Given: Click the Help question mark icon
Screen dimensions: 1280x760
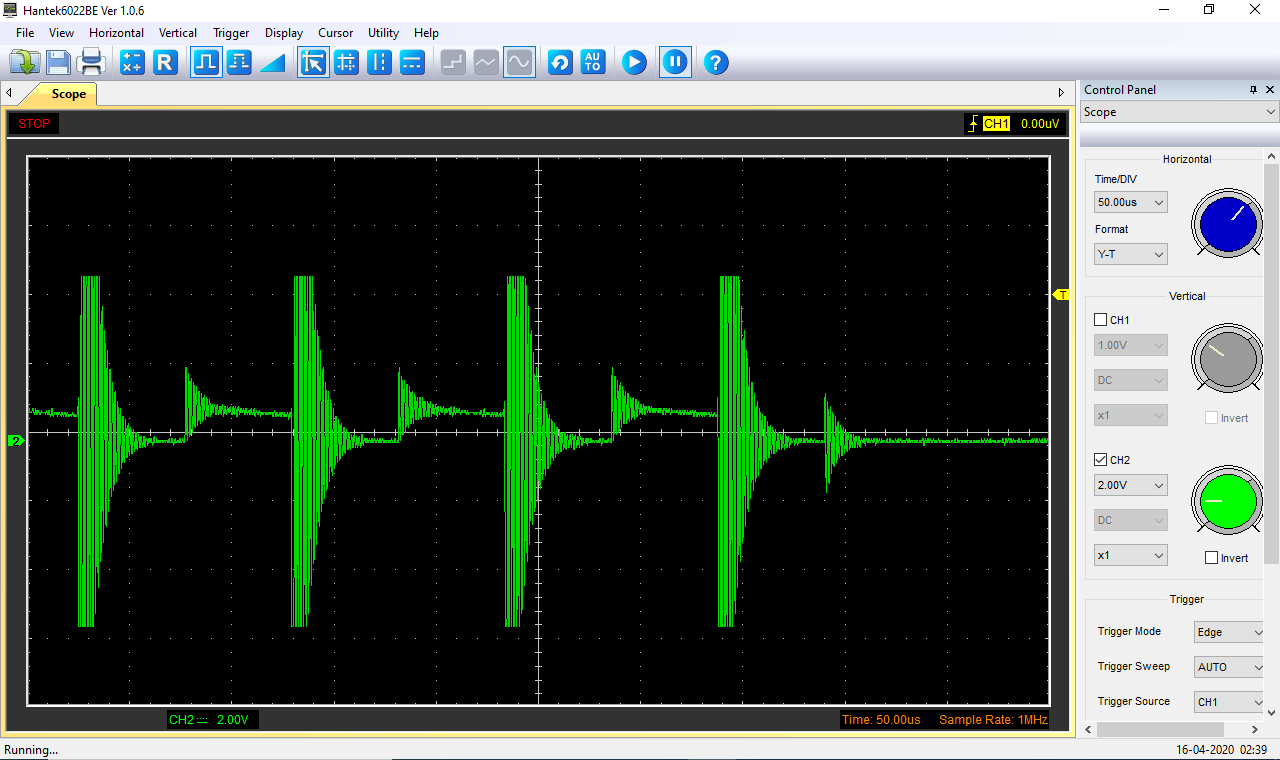Looking at the screenshot, I should 715,63.
